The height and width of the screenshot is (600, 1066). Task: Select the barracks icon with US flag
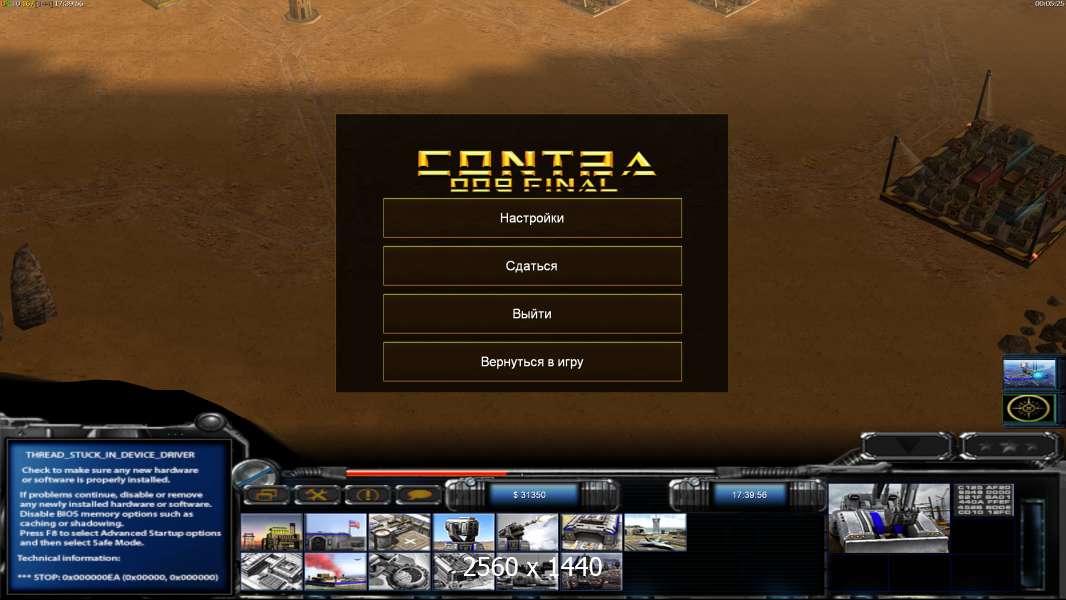pyautogui.click(x=336, y=532)
